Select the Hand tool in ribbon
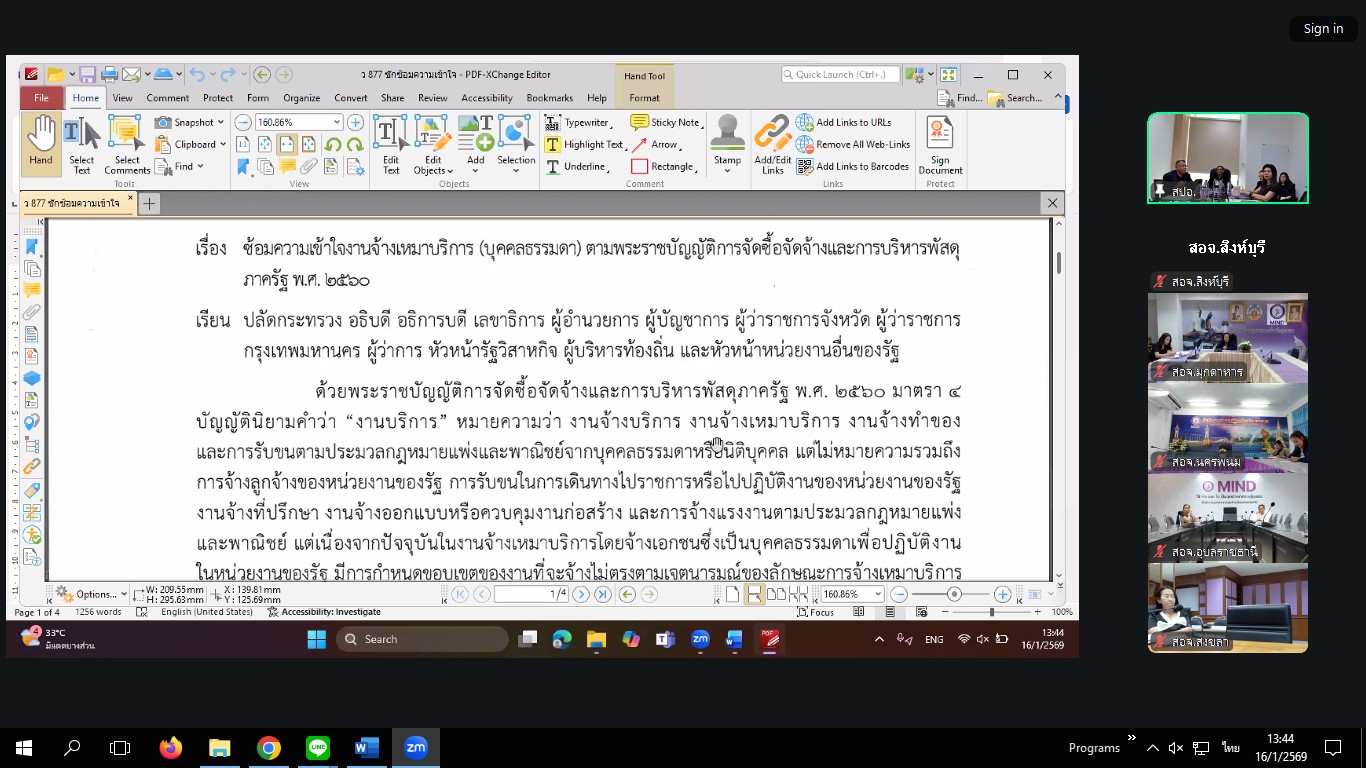The image size is (1366, 768). coord(41,143)
